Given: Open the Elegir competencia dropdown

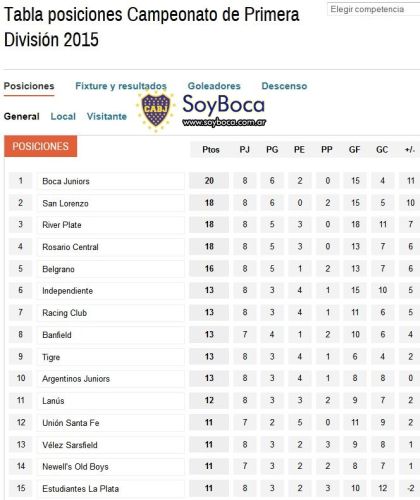Looking at the screenshot, I should tap(373, 9).
